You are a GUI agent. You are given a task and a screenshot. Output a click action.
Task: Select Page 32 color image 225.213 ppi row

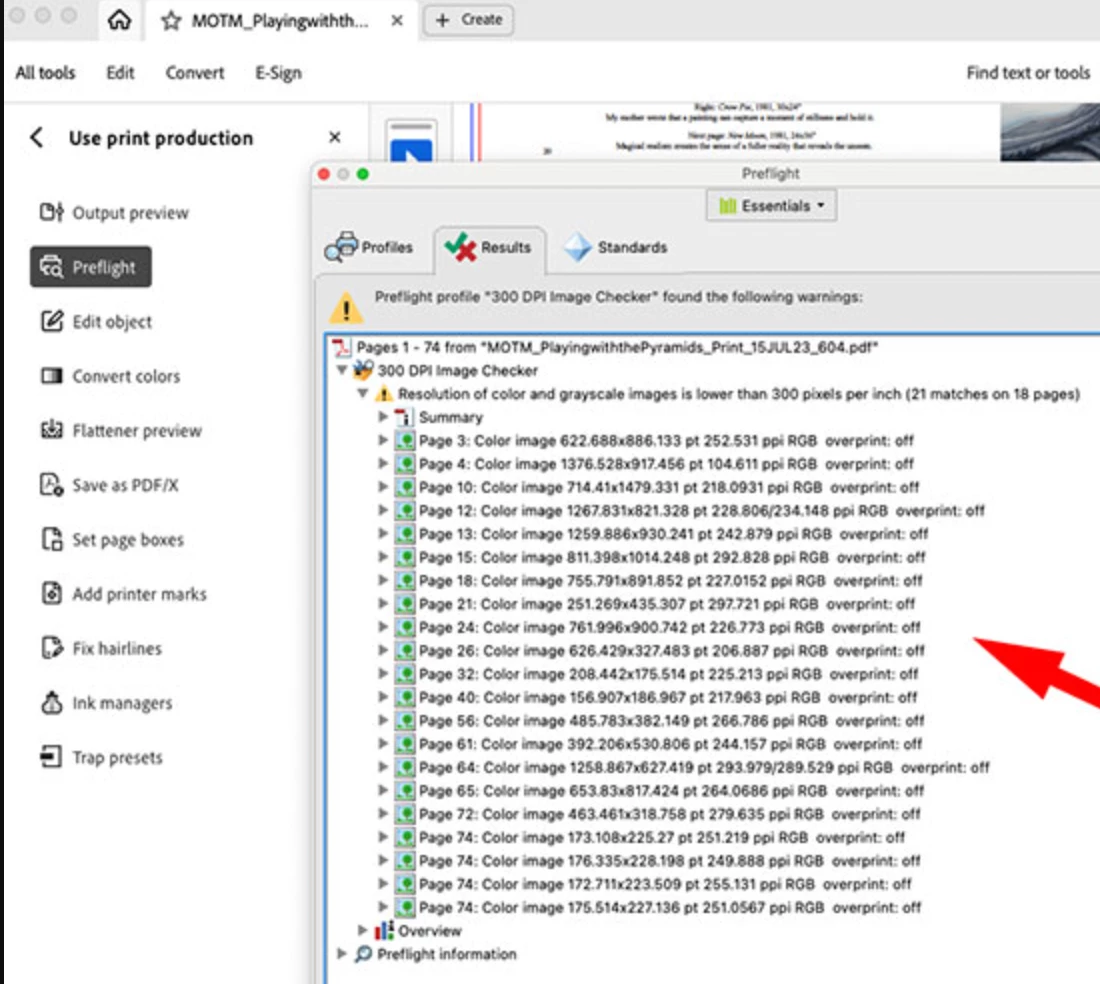[669, 674]
